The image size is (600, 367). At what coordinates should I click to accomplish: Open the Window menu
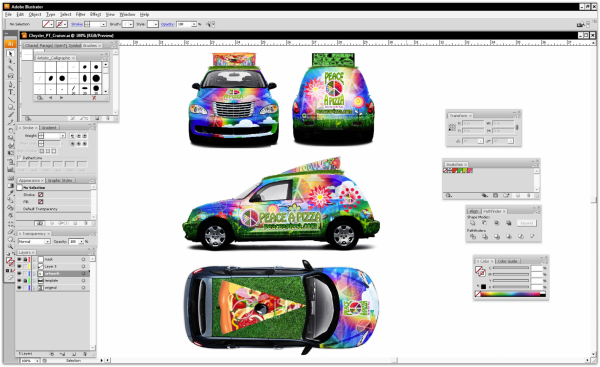coord(127,14)
